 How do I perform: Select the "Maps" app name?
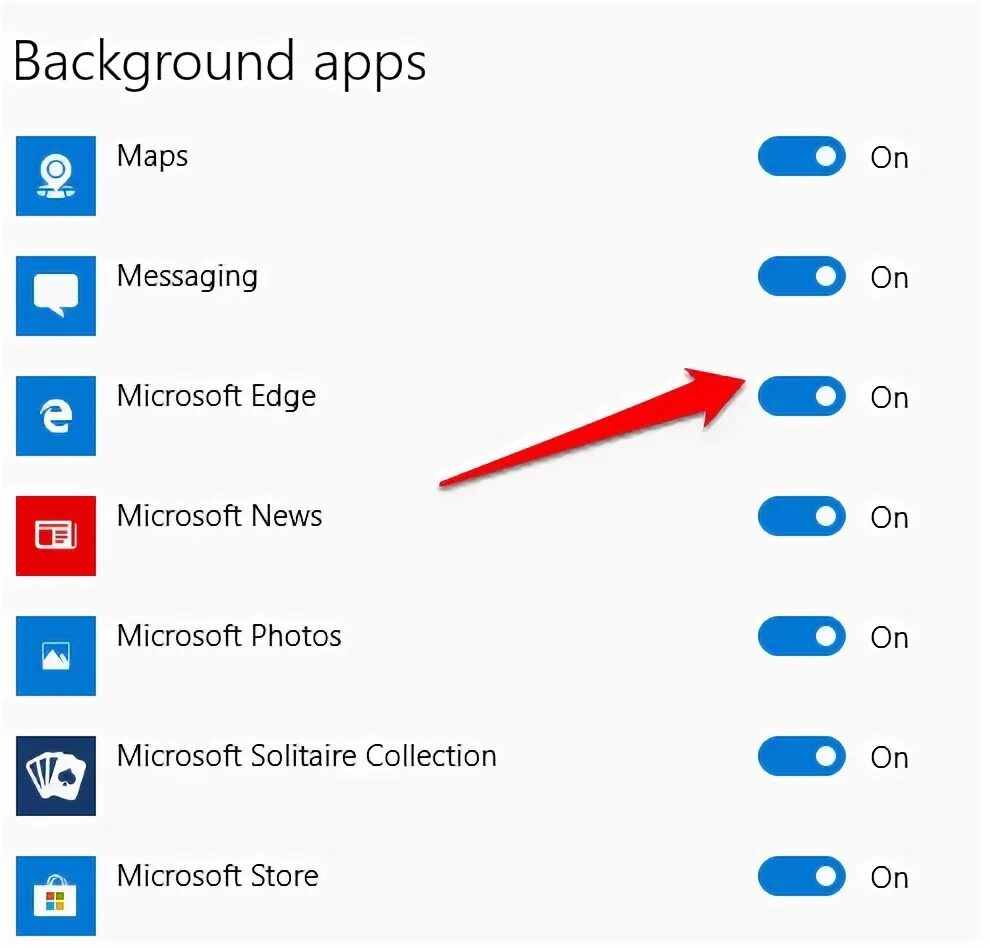click(153, 156)
